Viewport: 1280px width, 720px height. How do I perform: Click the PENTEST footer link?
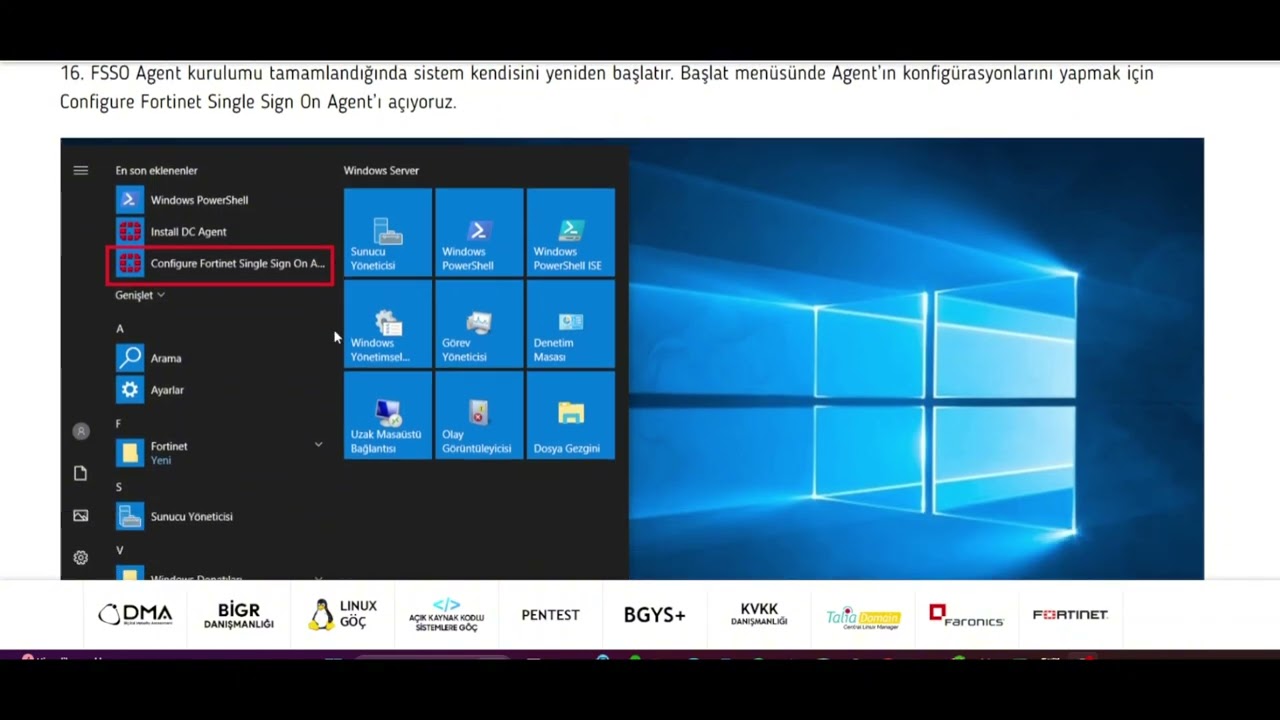click(550, 615)
